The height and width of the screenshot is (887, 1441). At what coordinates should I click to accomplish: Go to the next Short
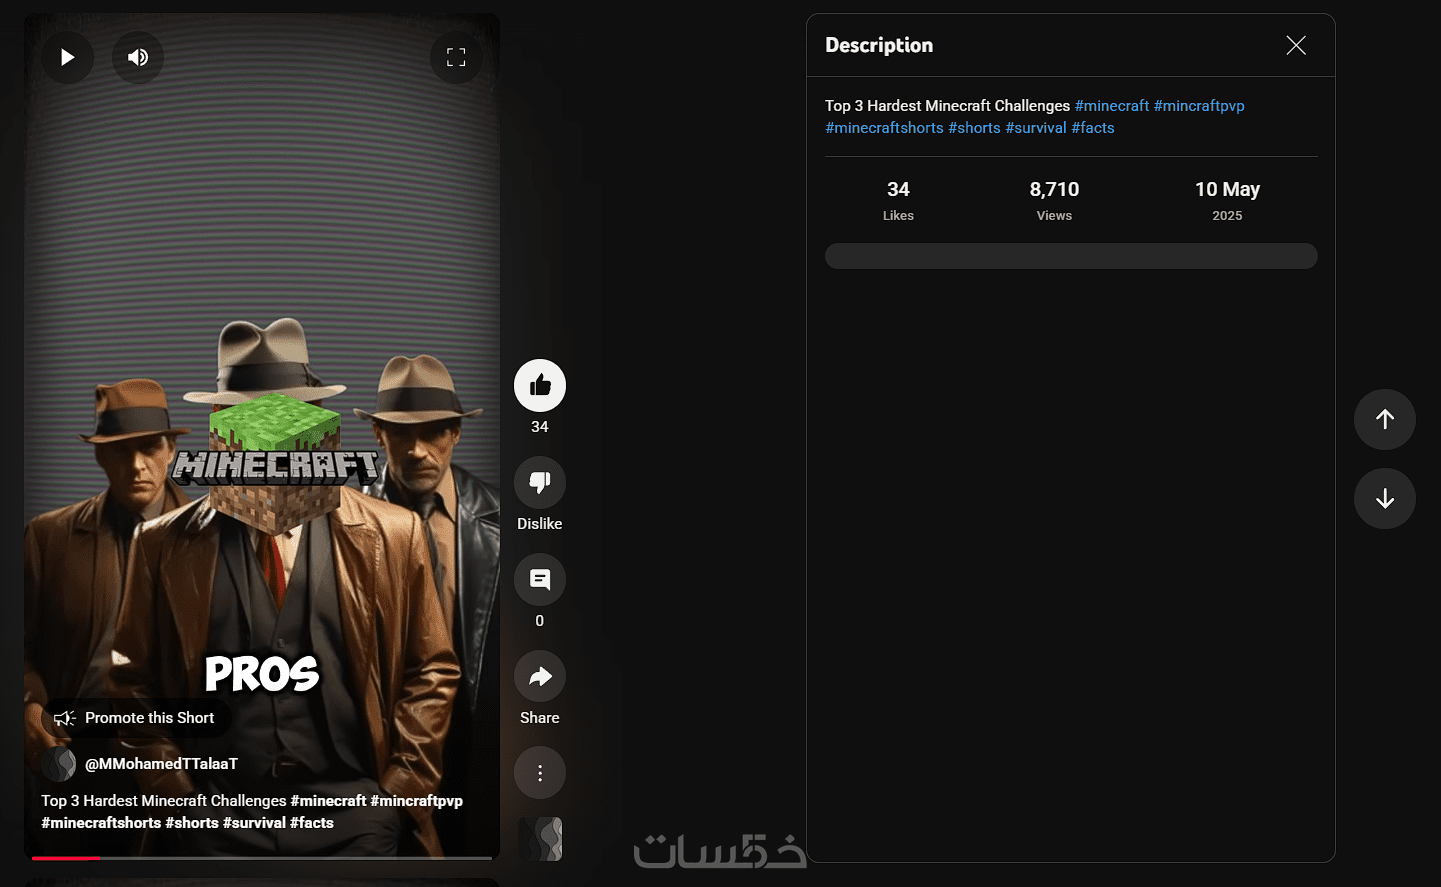1385,498
